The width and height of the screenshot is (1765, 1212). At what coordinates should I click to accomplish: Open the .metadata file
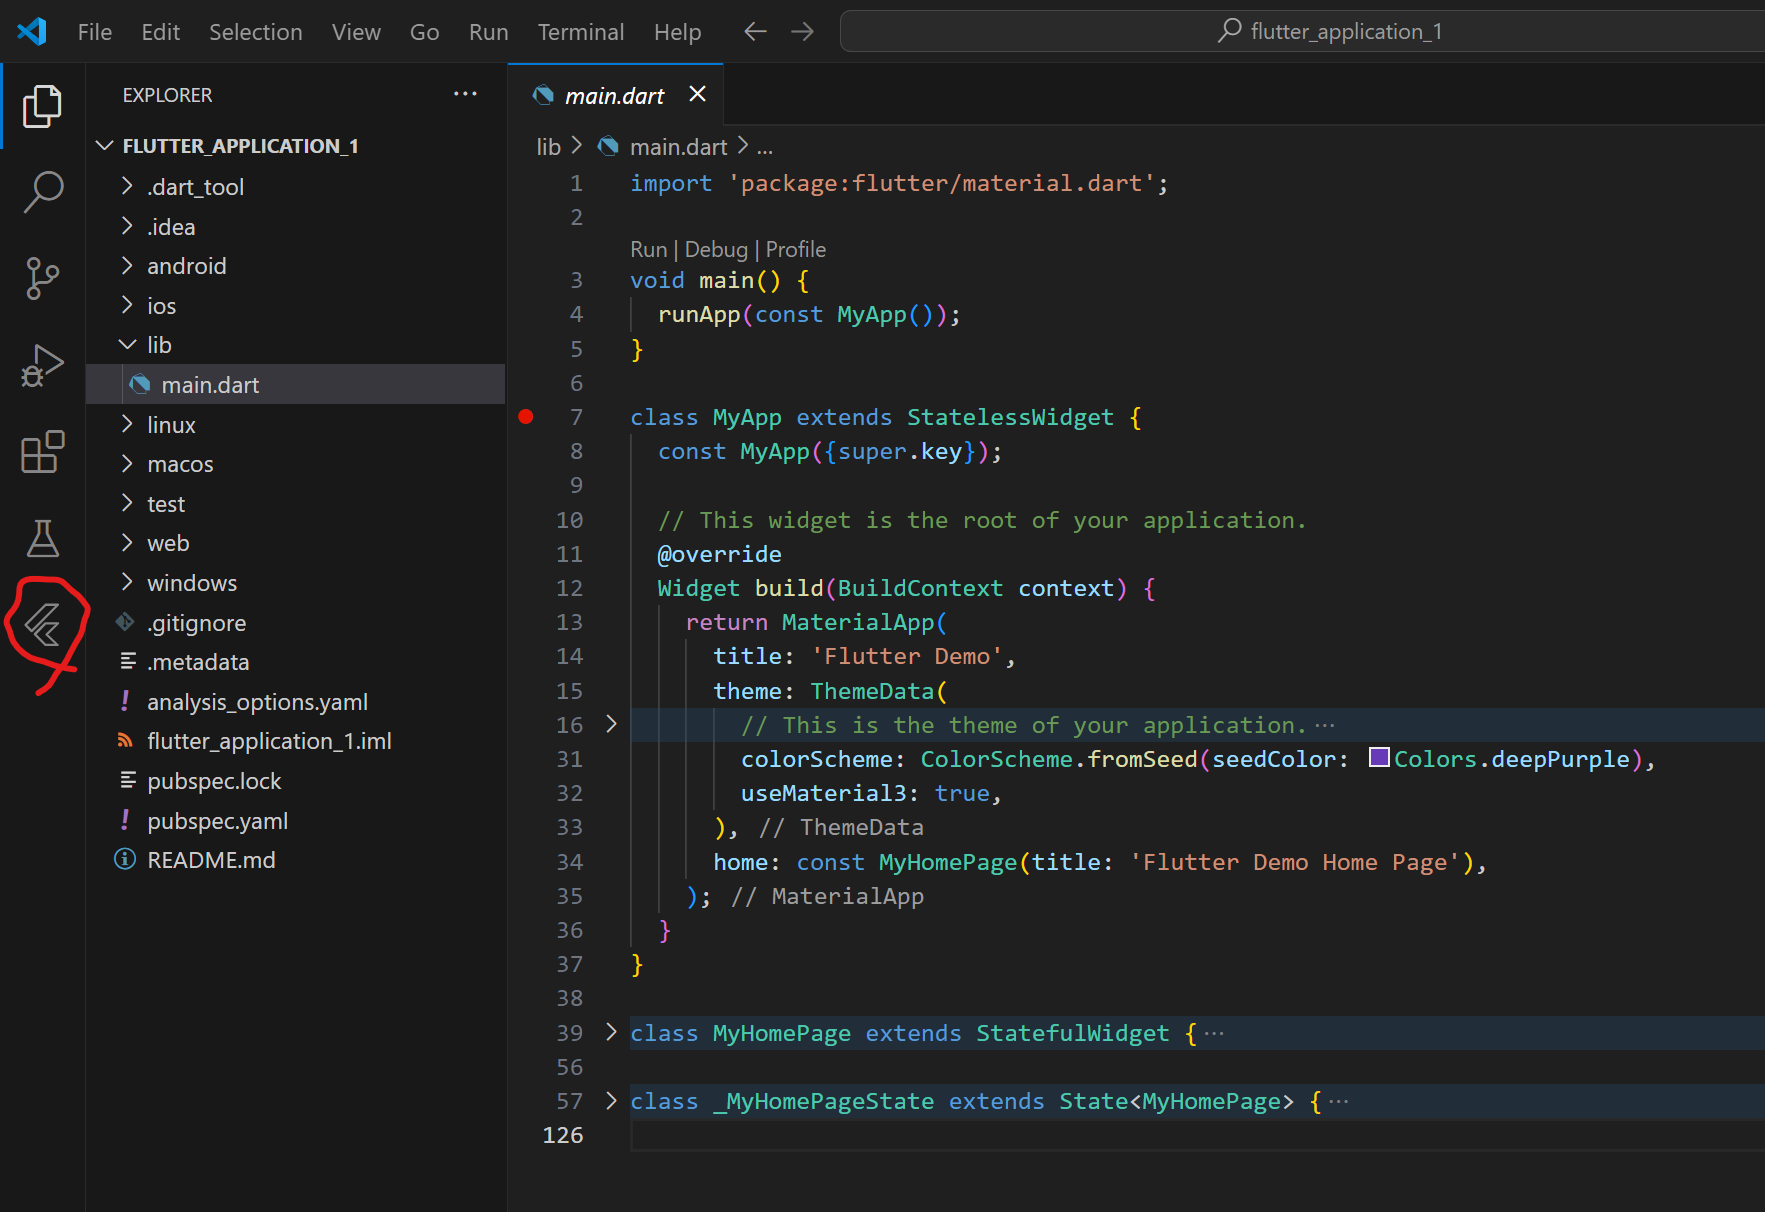(x=296, y=662)
